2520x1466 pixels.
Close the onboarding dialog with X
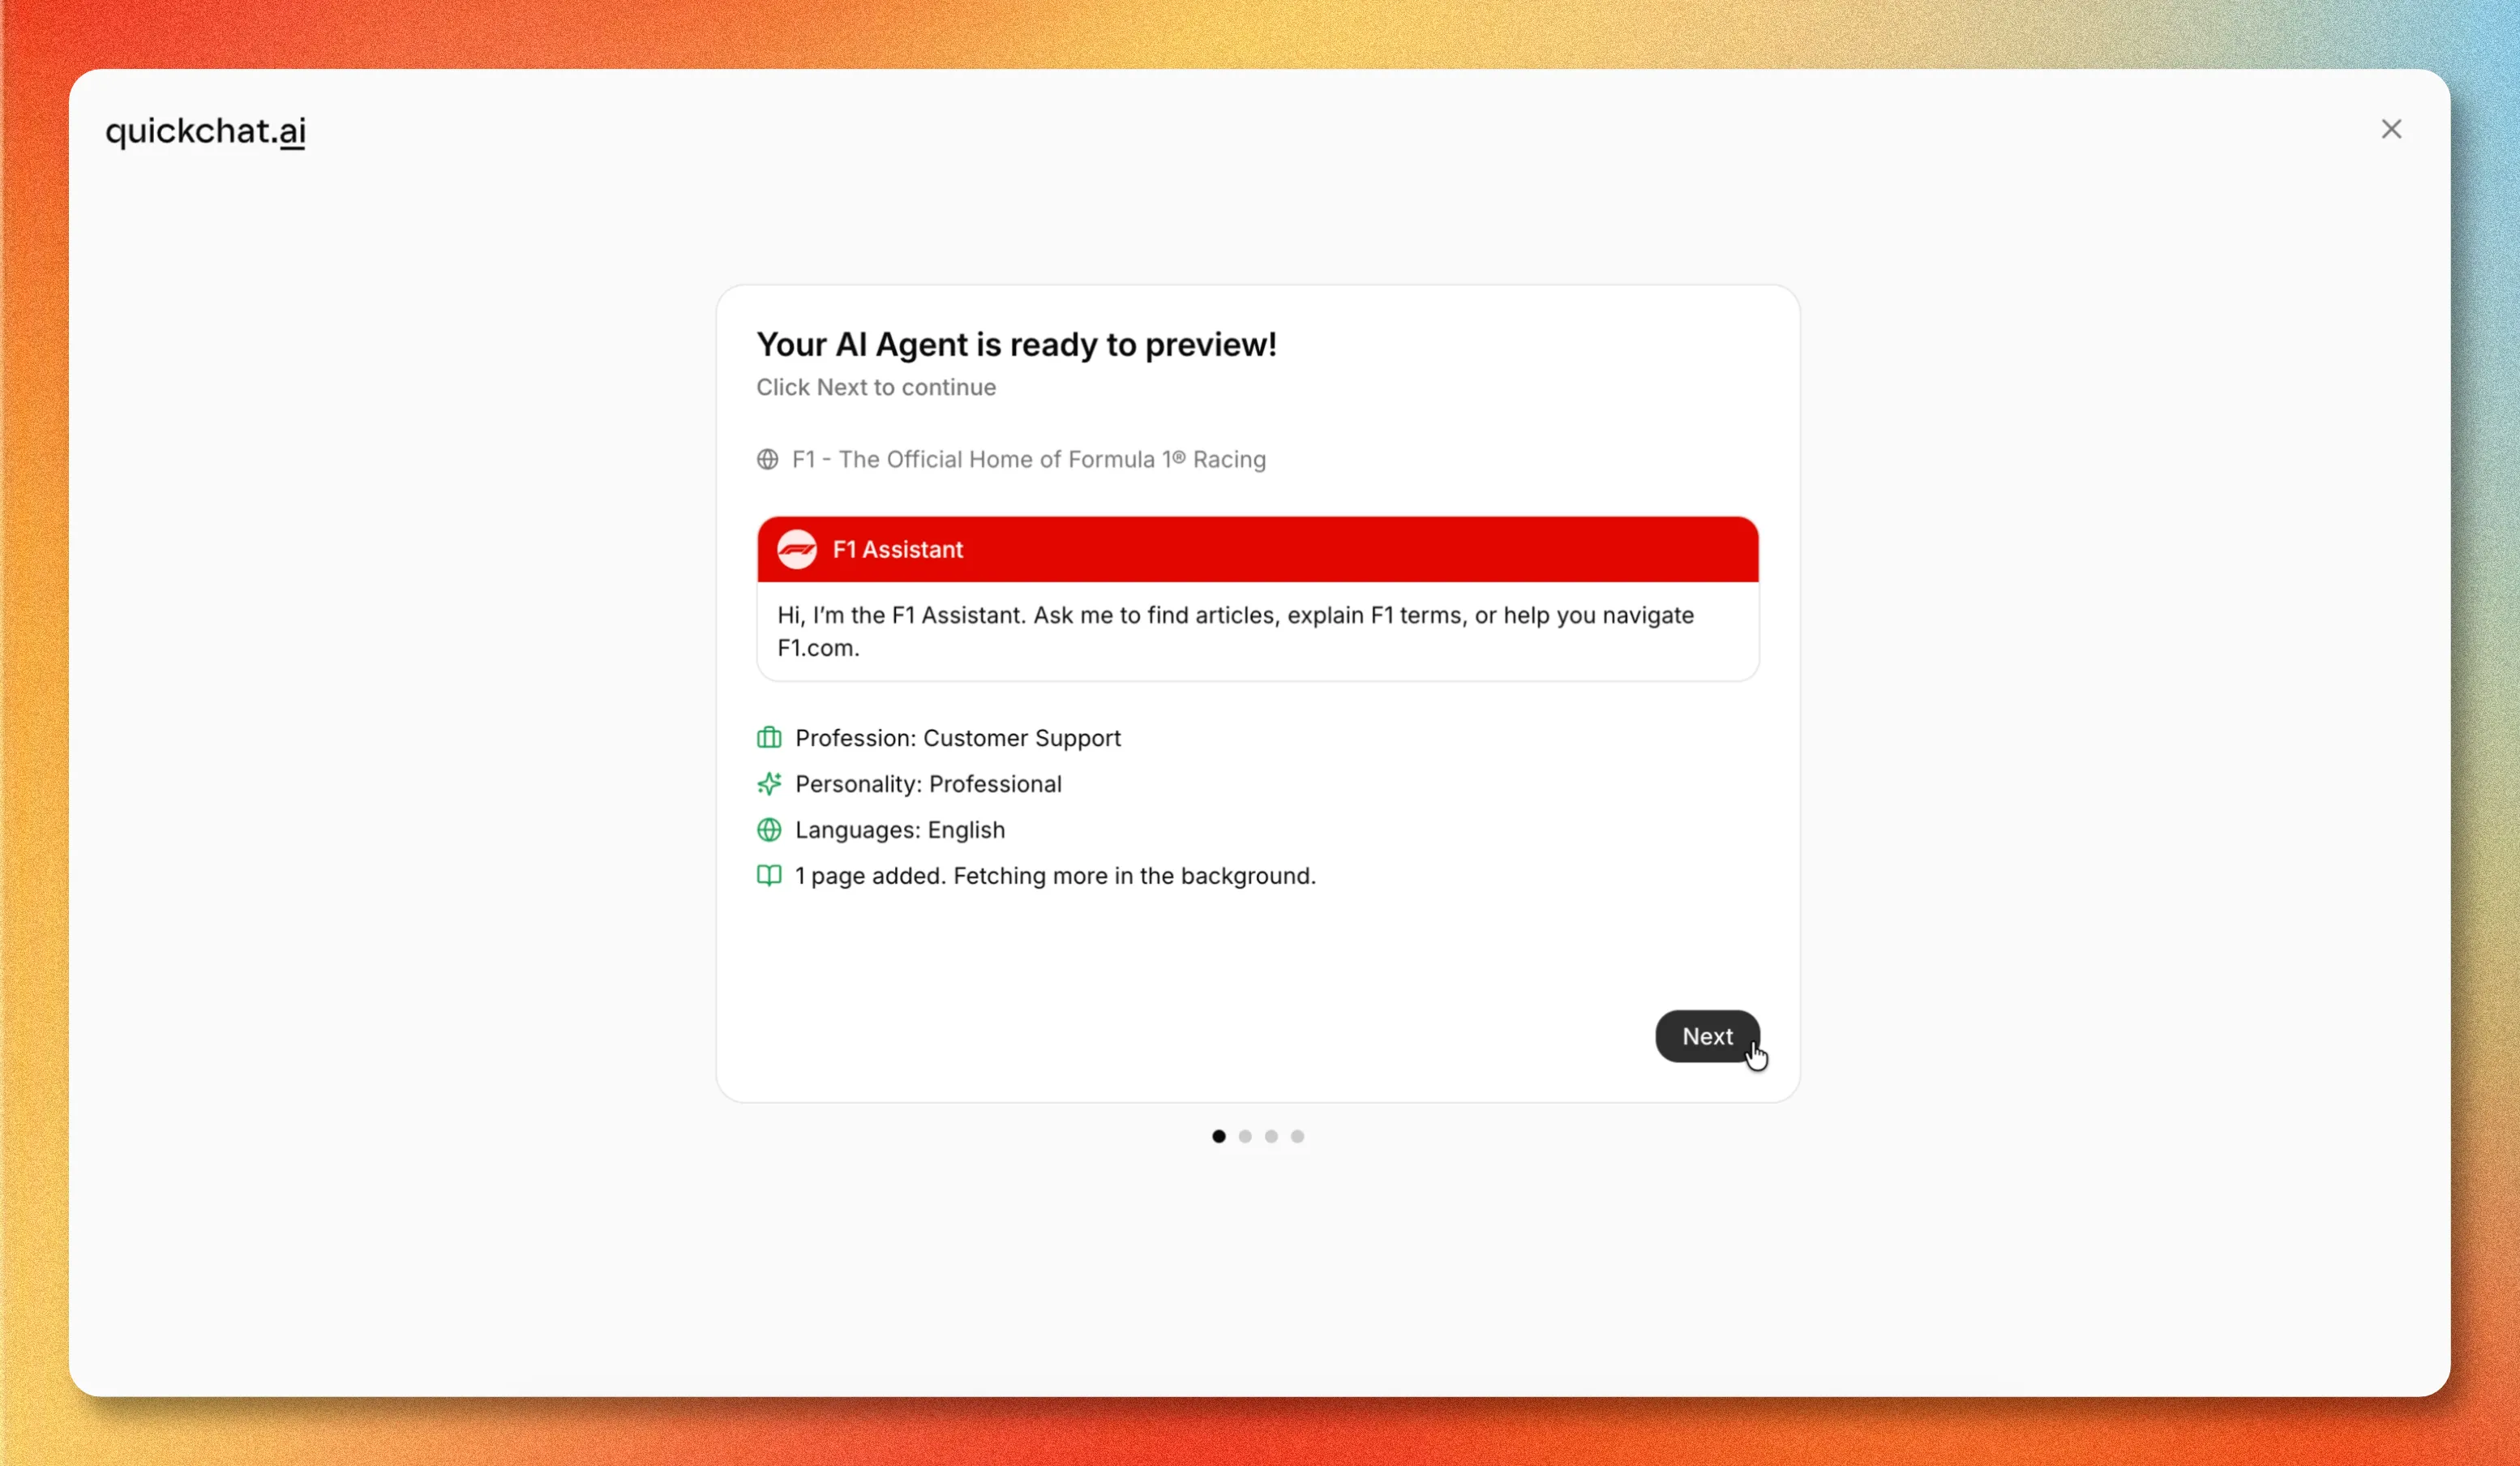2391,129
